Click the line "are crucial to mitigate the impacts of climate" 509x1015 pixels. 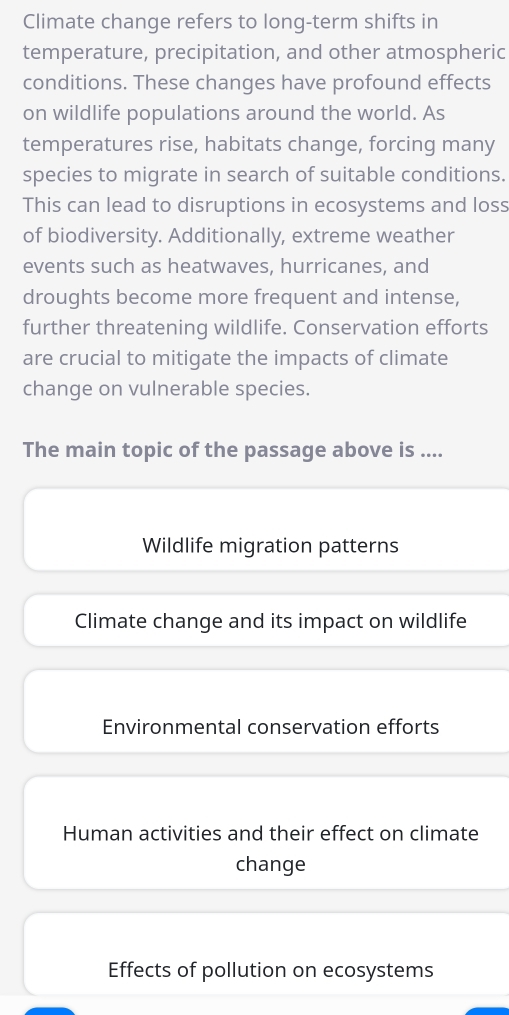coord(235,358)
